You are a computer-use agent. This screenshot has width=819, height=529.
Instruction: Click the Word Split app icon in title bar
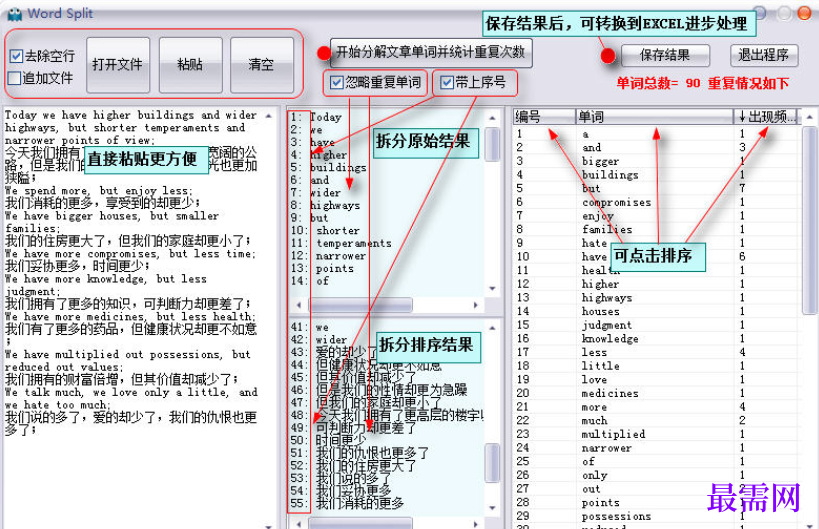point(14,14)
